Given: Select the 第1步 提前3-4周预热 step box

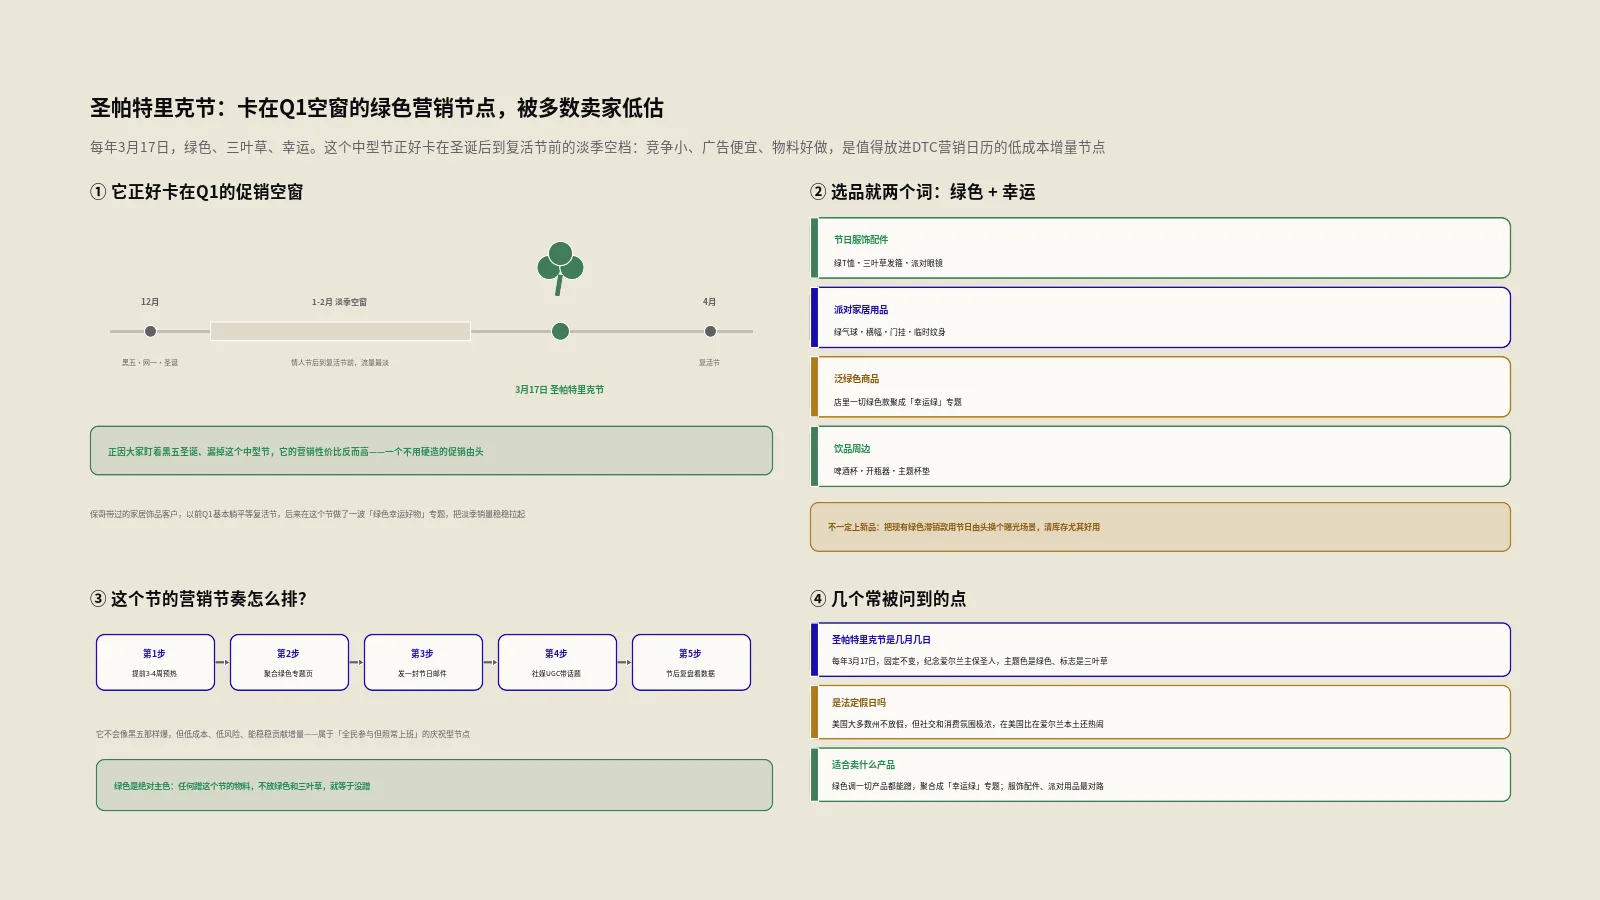Looking at the screenshot, I should pos(155,662).
